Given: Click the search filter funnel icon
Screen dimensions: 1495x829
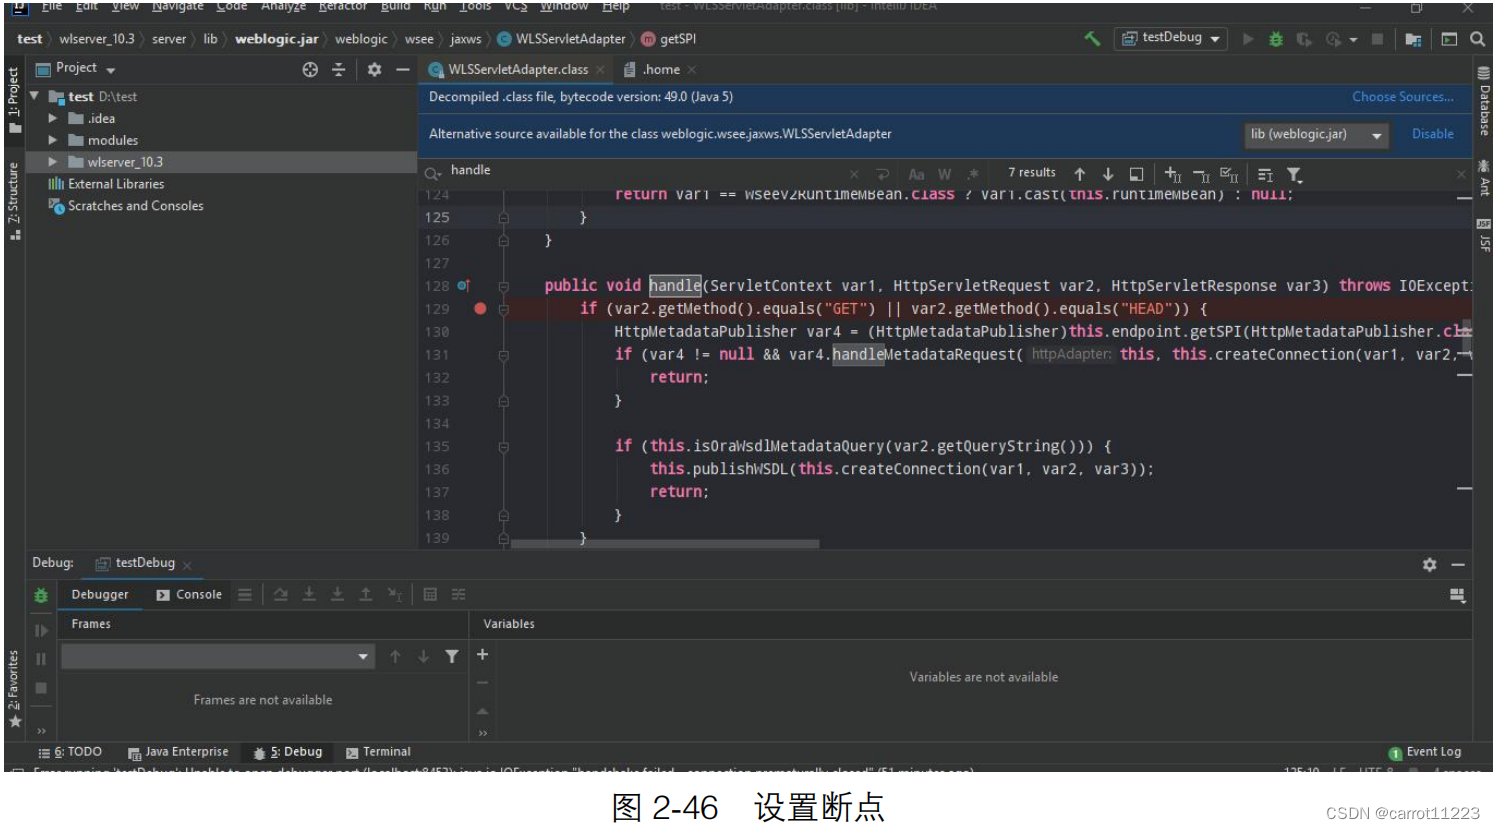Looking at the screenshot, I should click(x=1294, y=174).
